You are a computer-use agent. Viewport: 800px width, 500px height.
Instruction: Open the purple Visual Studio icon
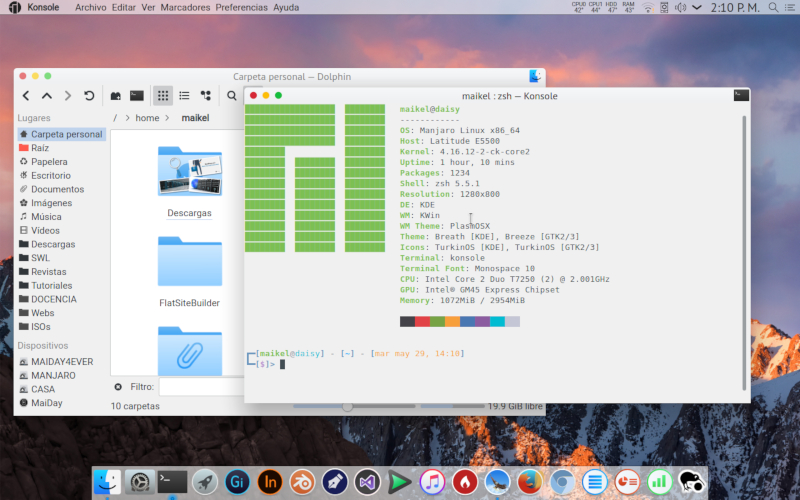[367, 482]
